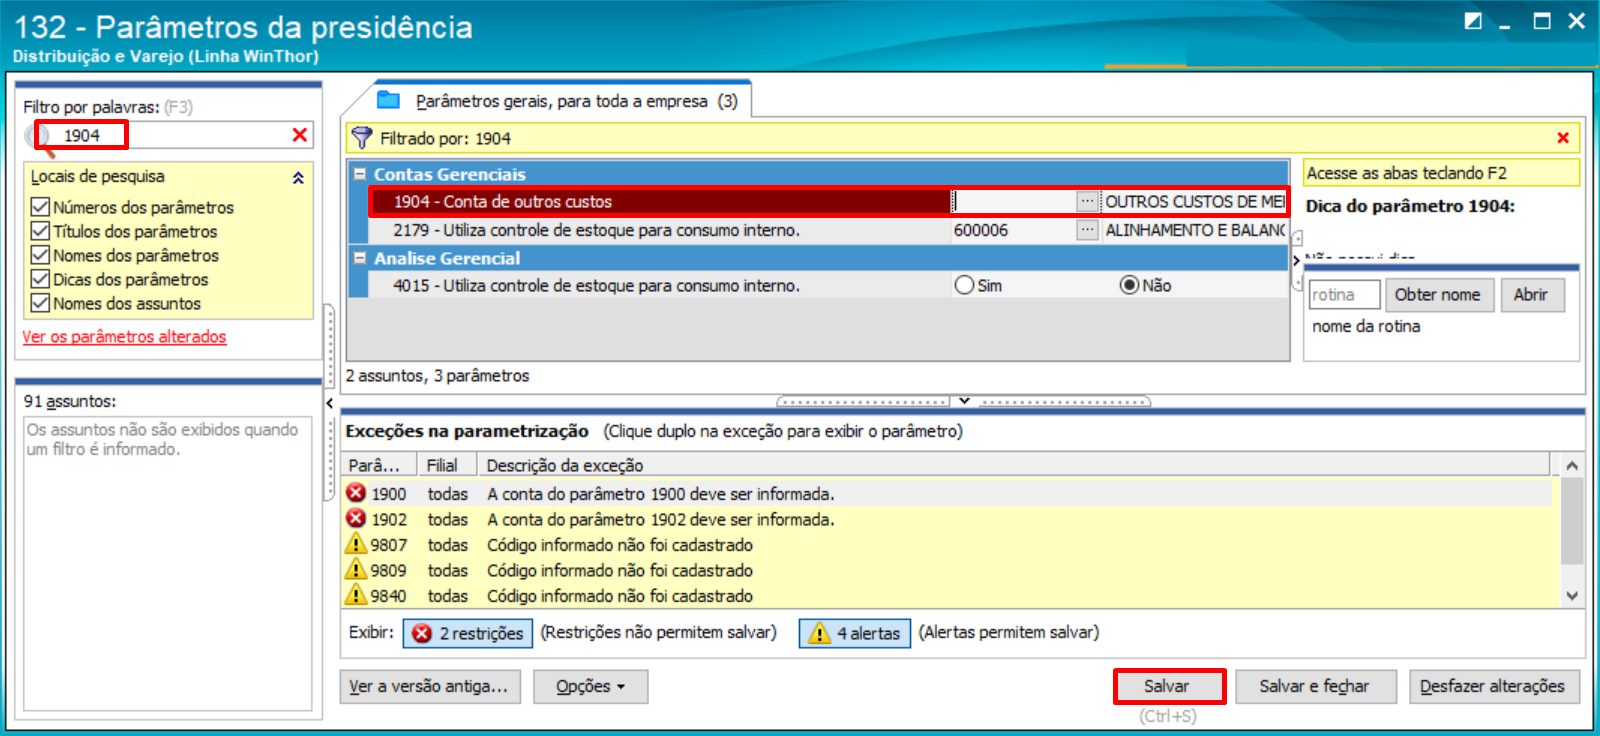The image size is (1600, 736).
Task: Sort by 'Parâ...' column header
Action: [380, 465]
